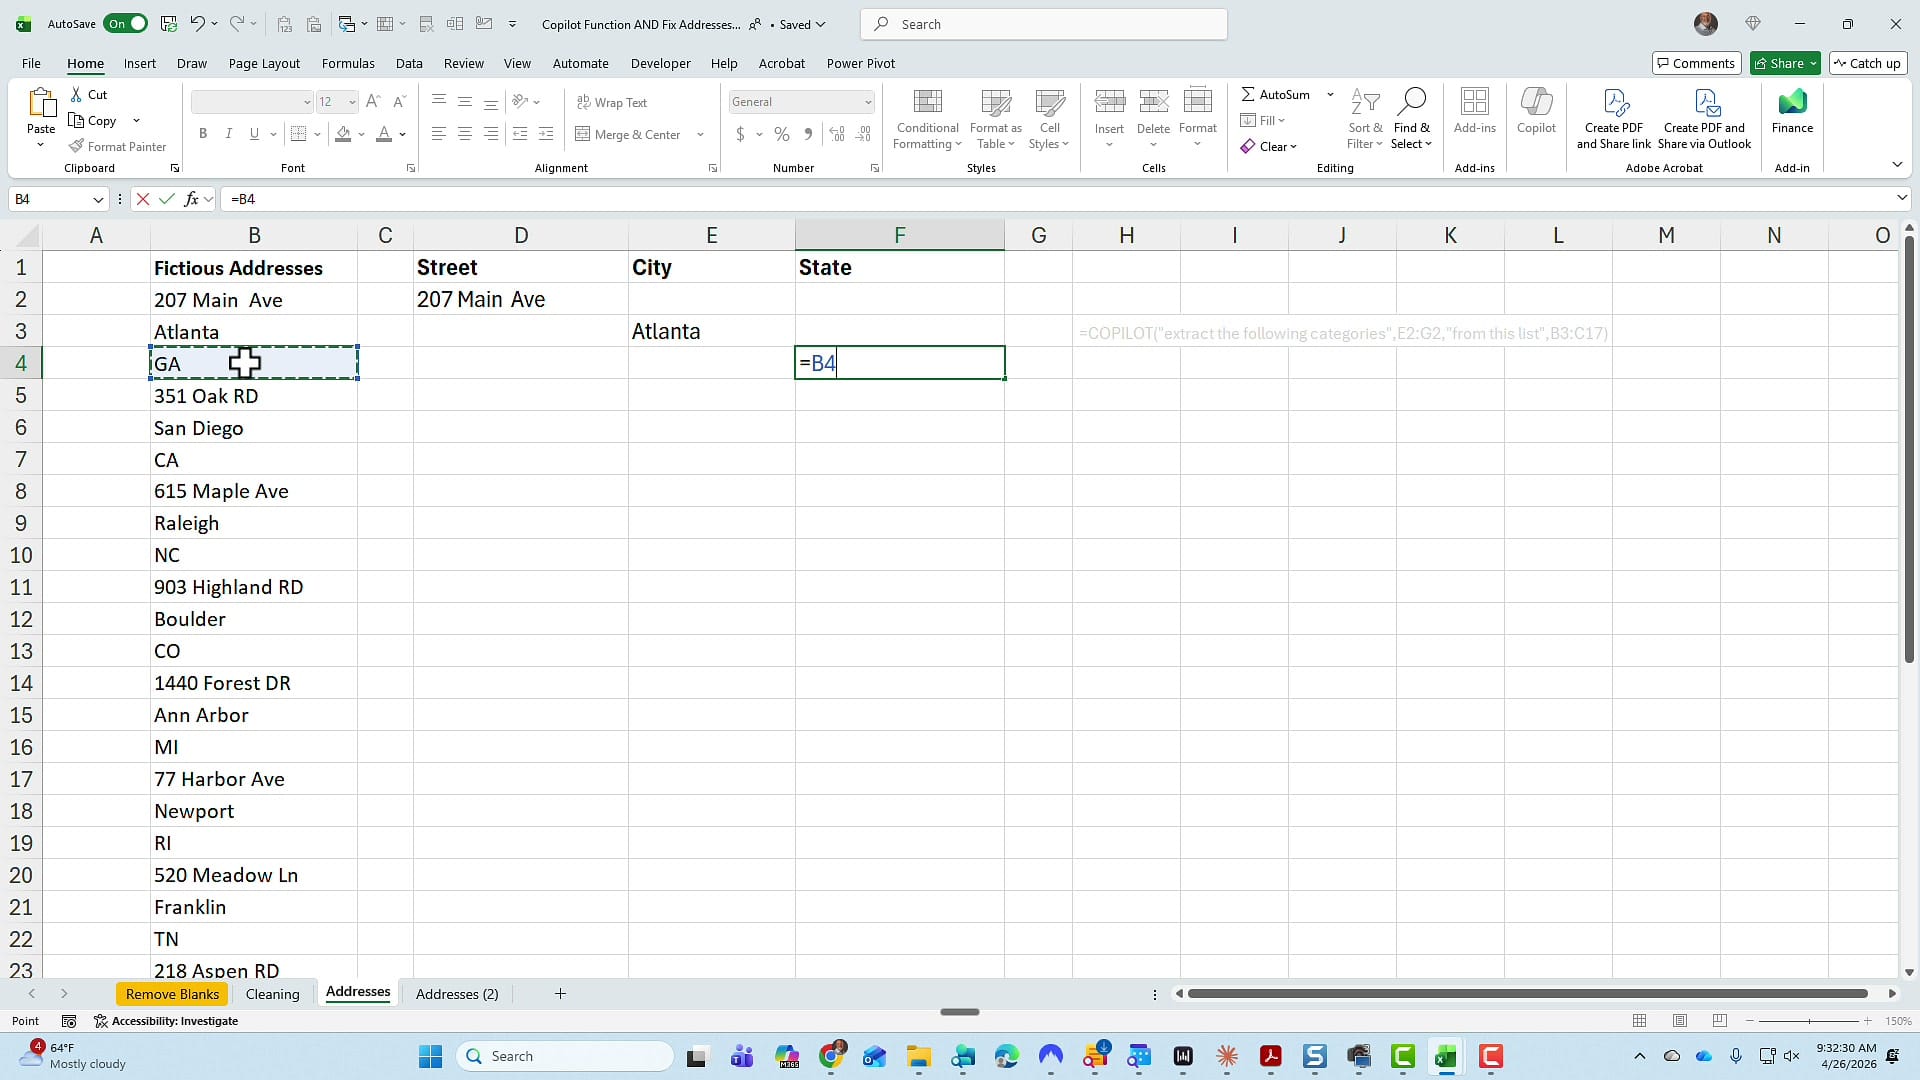1920x1080 pixels.
Task: Open the Number Format dropdown
Action: 866,101
